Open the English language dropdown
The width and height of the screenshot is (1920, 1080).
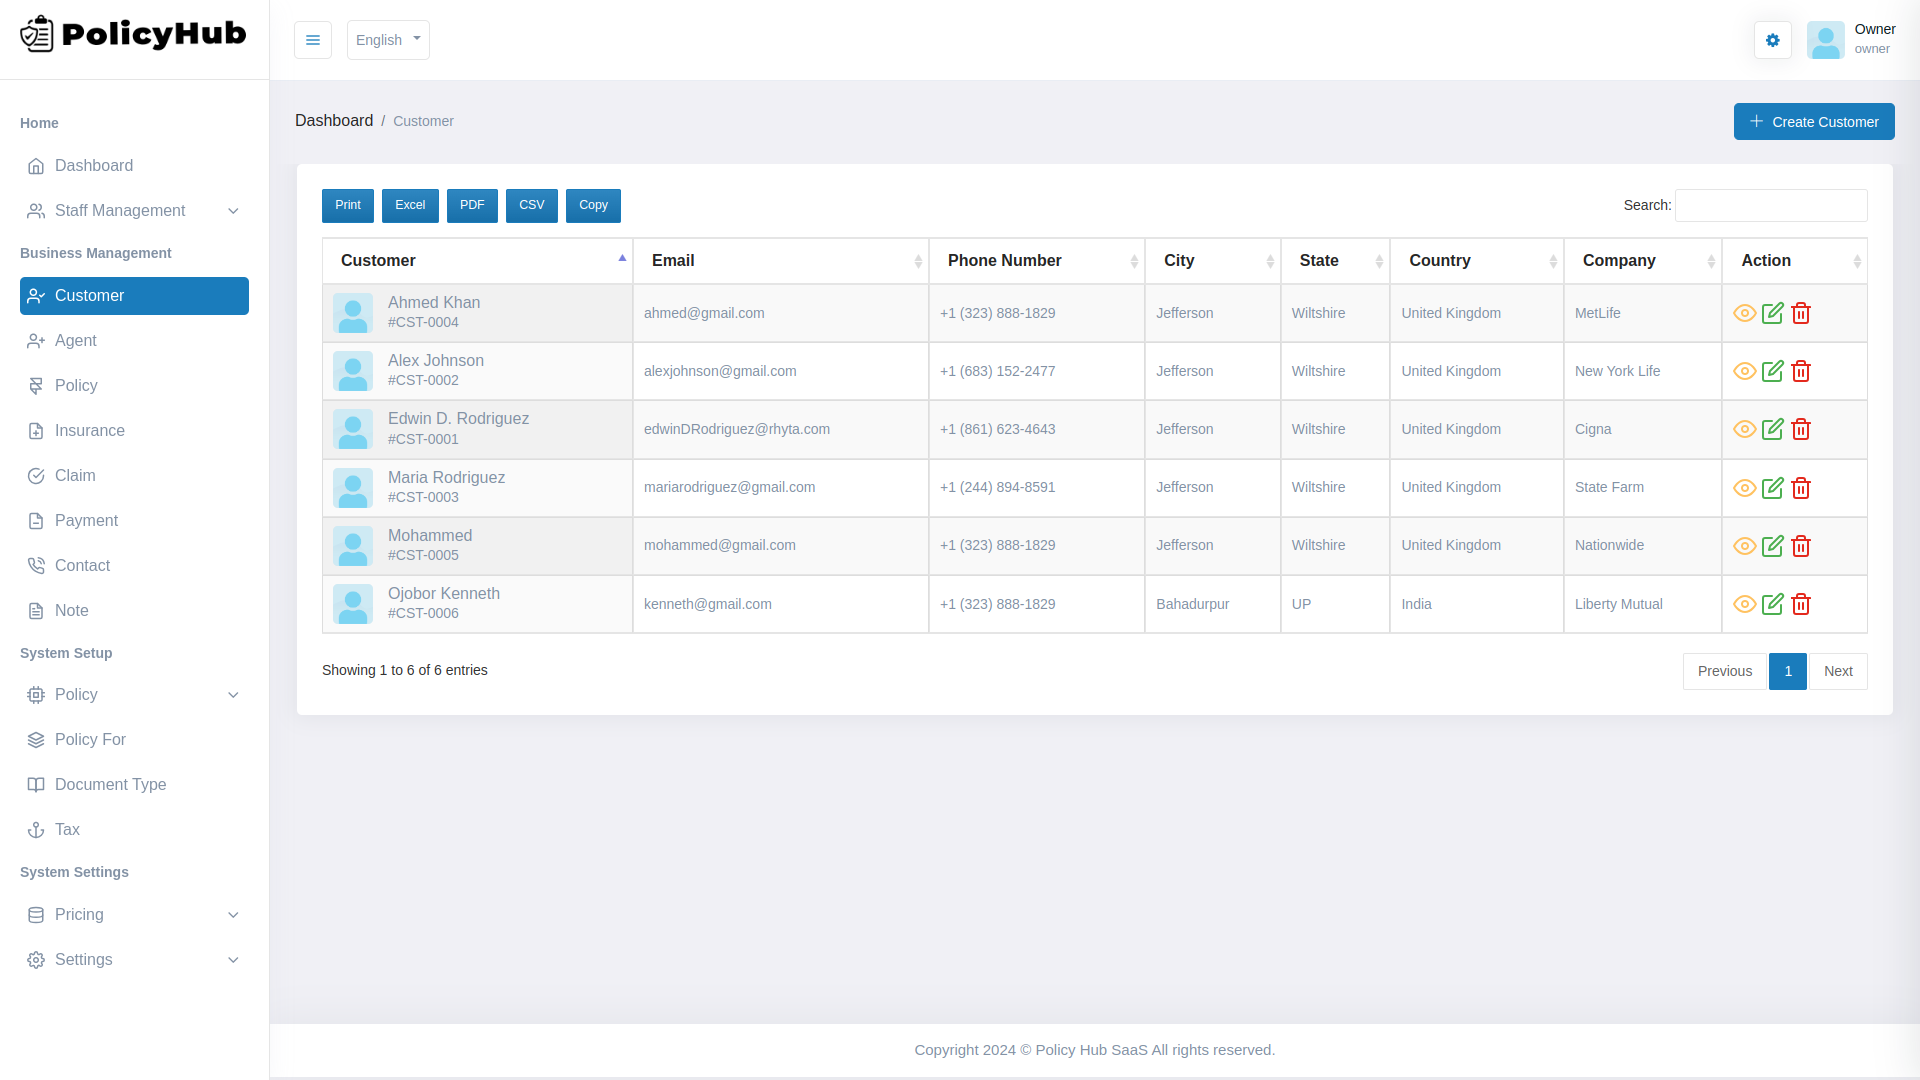coord(388,40)
